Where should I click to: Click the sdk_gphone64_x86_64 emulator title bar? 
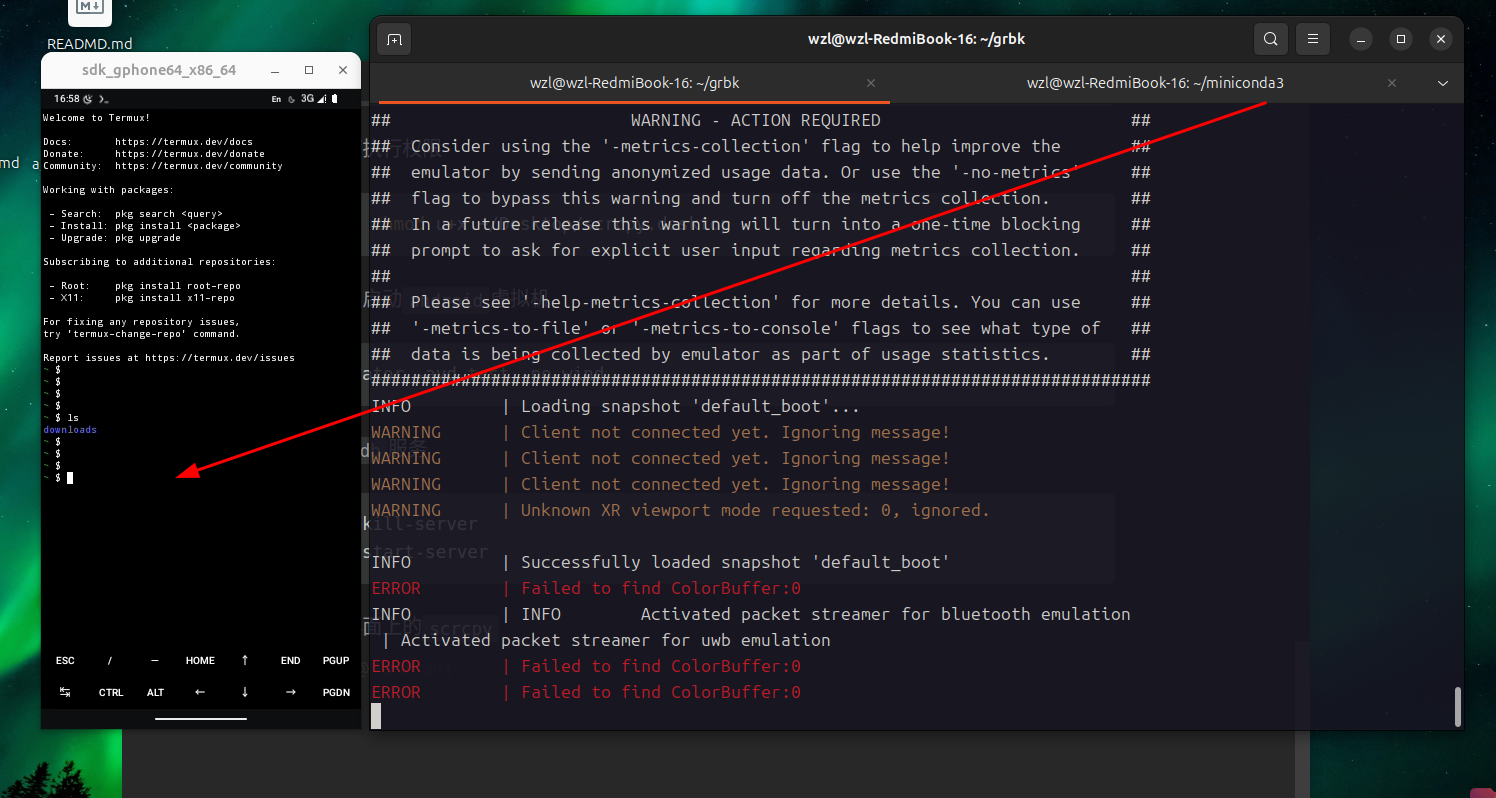[159, 70]
